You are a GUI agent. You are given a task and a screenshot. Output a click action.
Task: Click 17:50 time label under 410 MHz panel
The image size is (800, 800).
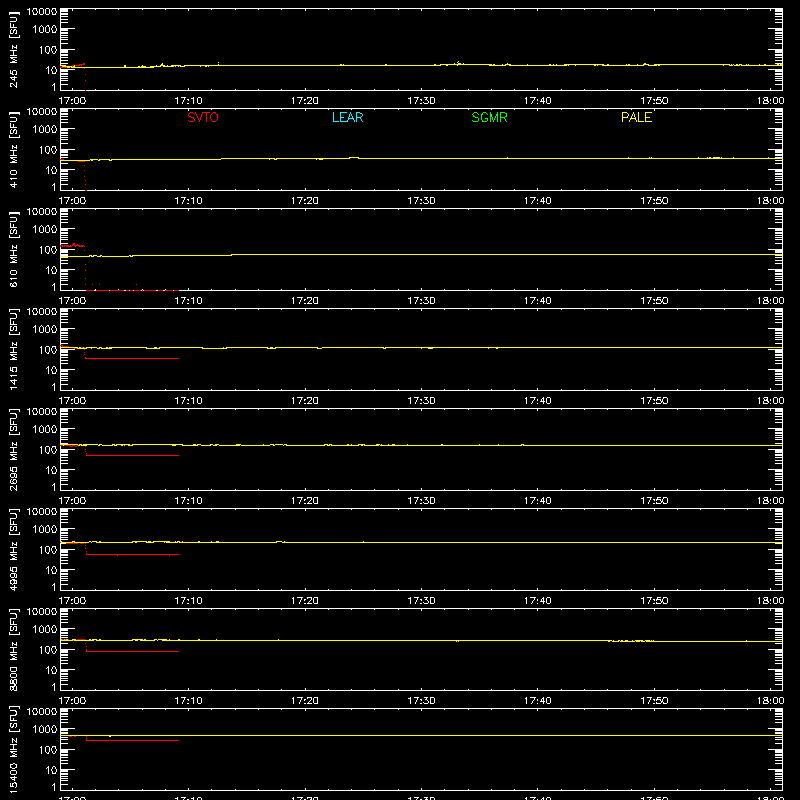coord(654,201)
